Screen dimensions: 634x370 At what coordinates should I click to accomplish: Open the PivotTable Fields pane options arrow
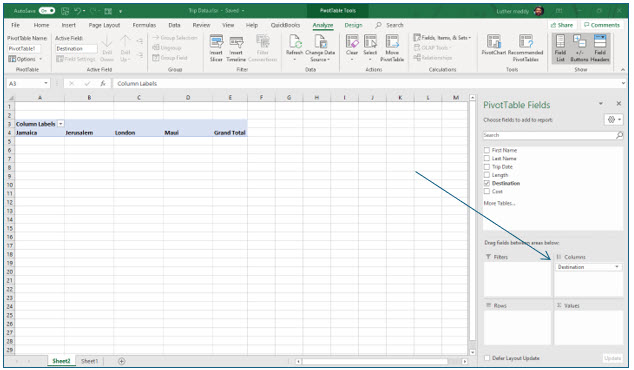(x=601, y=104)
